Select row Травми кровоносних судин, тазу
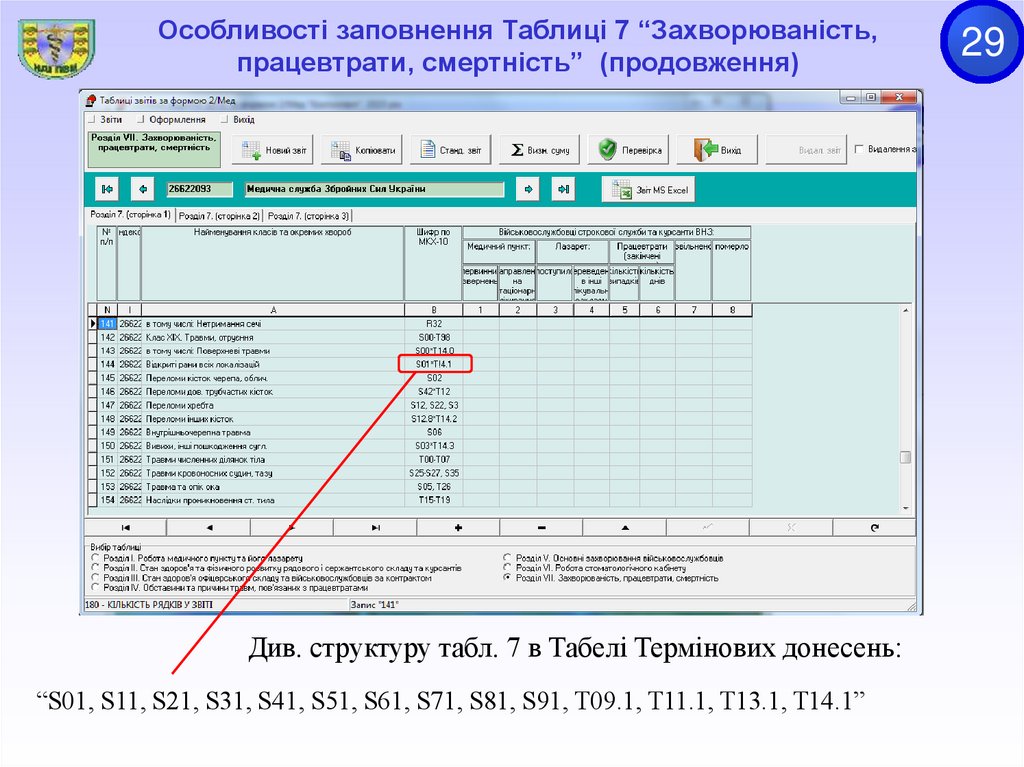The height and width of the screenshot is (767, 1024). (x=420, y=473)
